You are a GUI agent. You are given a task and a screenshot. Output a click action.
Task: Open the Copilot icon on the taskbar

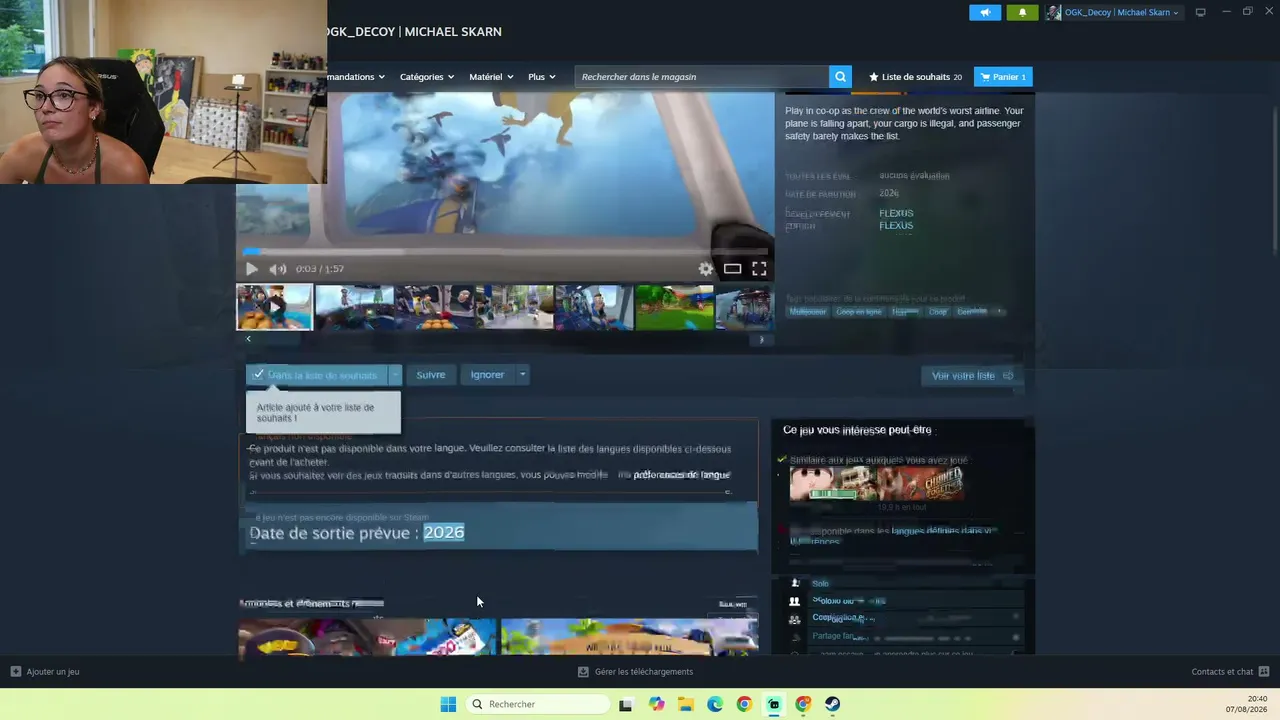656,704
